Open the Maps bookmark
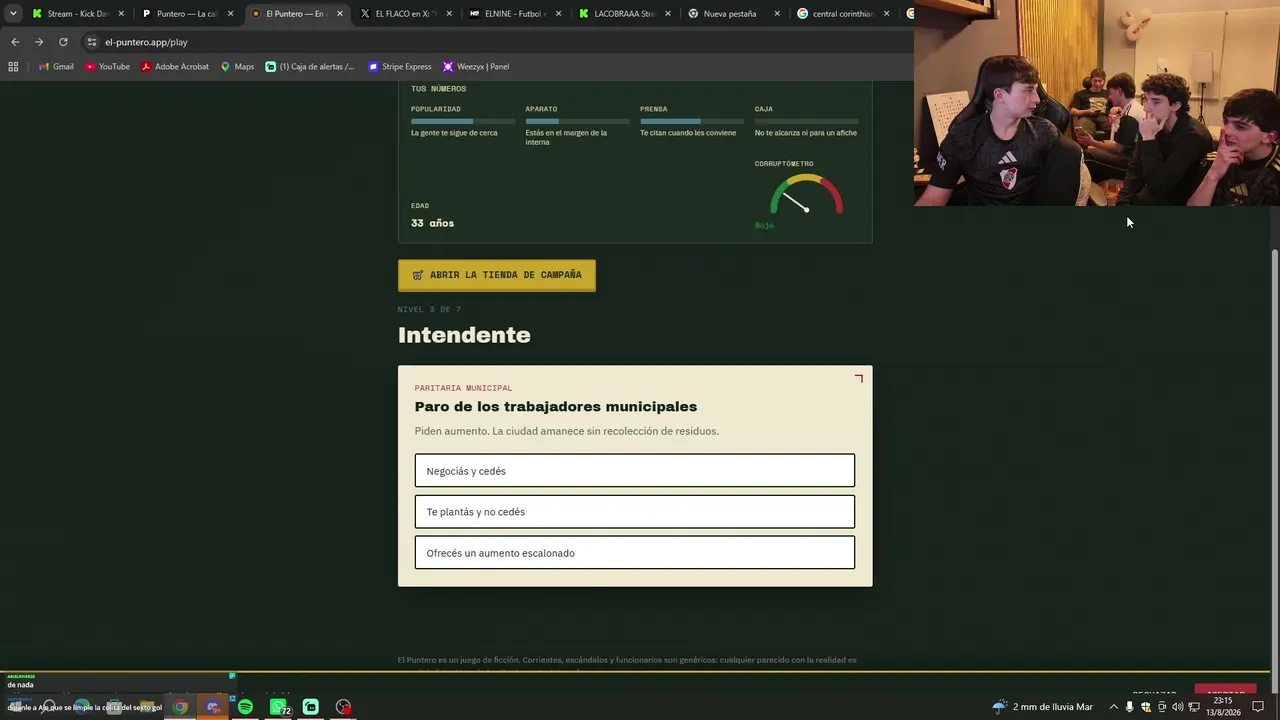 [x=237, y=67]
